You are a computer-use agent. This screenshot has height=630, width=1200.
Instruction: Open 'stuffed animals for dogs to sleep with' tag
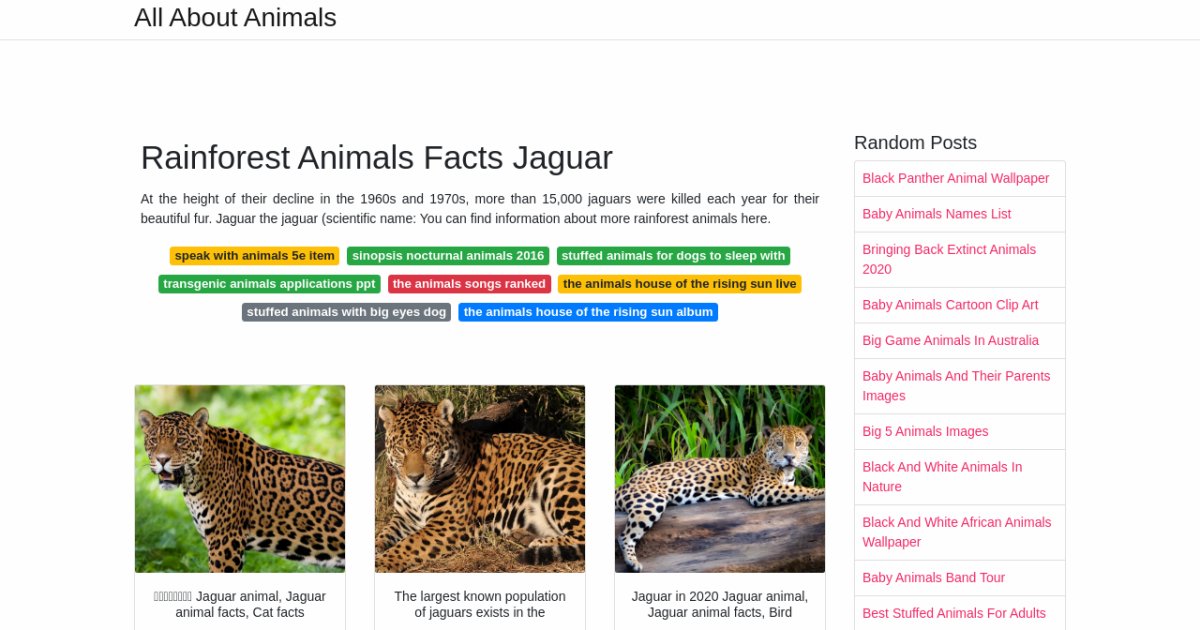673,256
